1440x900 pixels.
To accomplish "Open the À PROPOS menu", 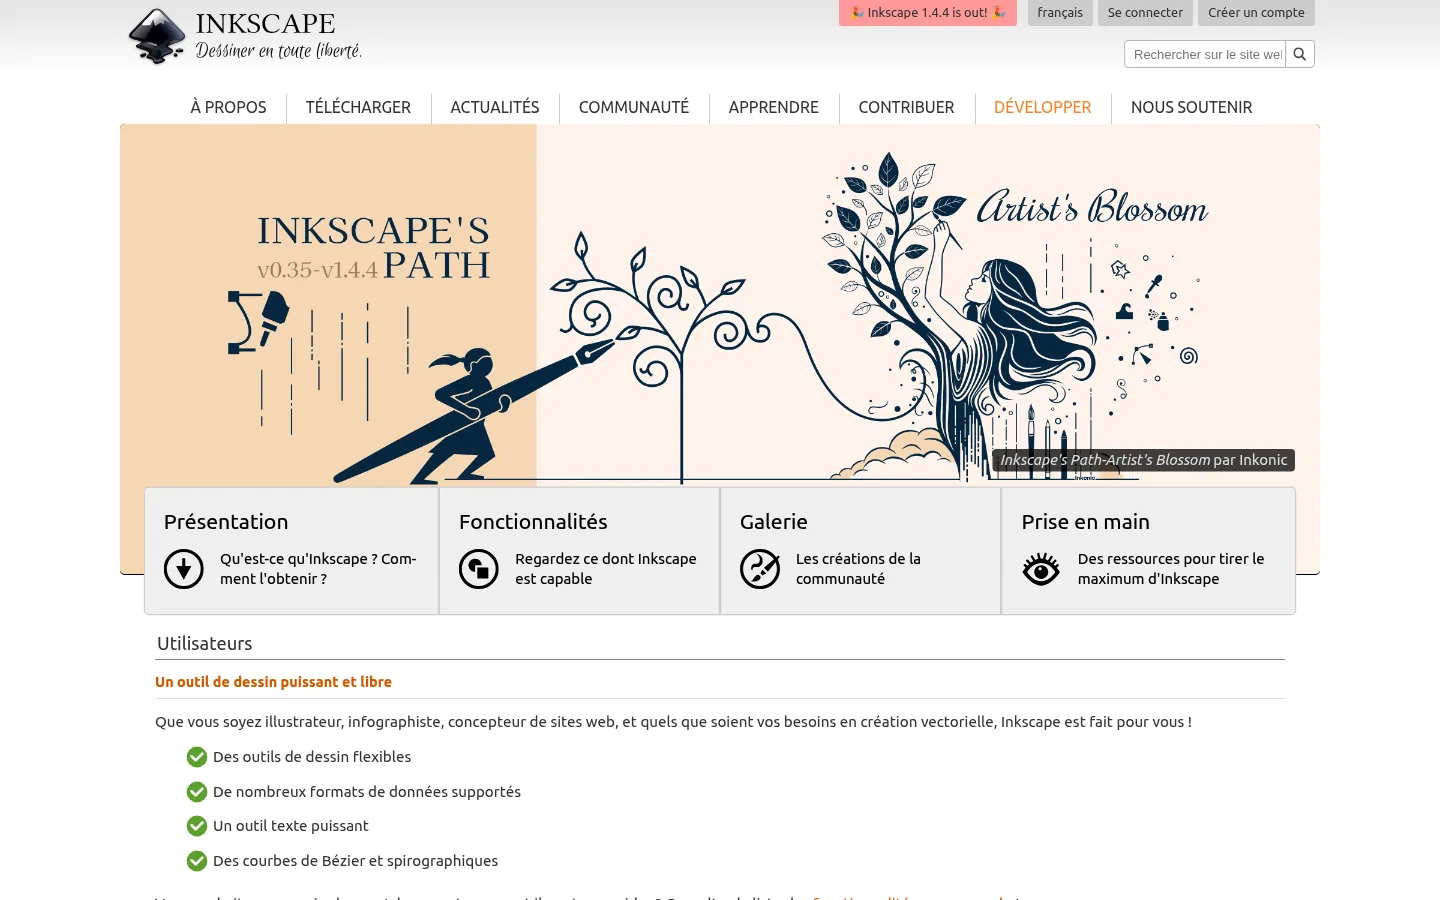I will (x=228, y=107).
